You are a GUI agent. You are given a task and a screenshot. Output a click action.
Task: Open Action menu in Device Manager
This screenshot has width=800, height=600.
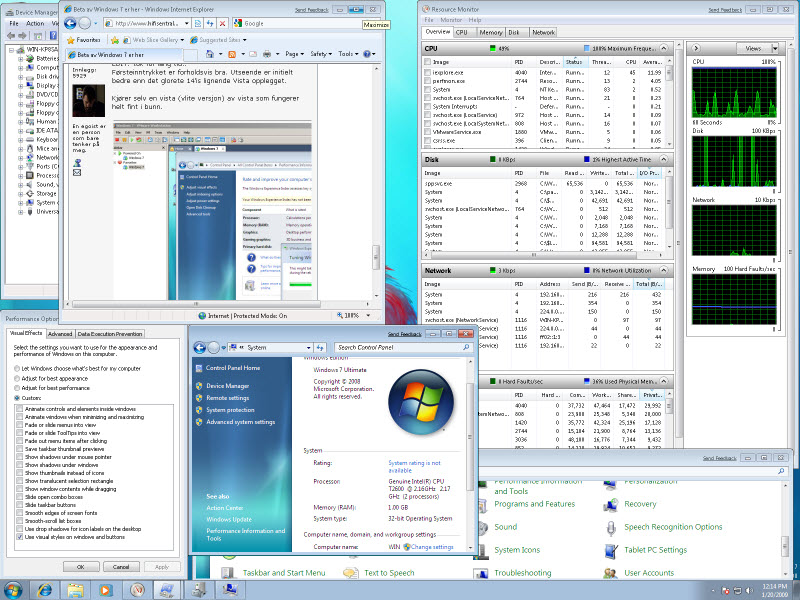point(35,23)
